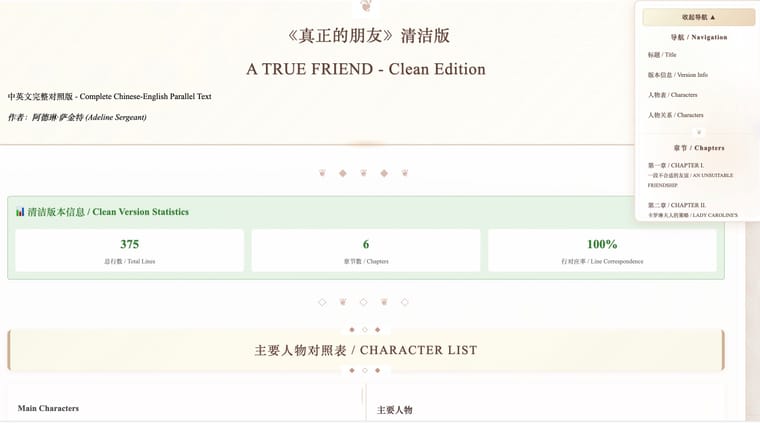Click the small ornament divider in navigation panel
Image resolution: width=760 pixels, height=423 pixels.
pyautogui.click(x=698, y=132)
